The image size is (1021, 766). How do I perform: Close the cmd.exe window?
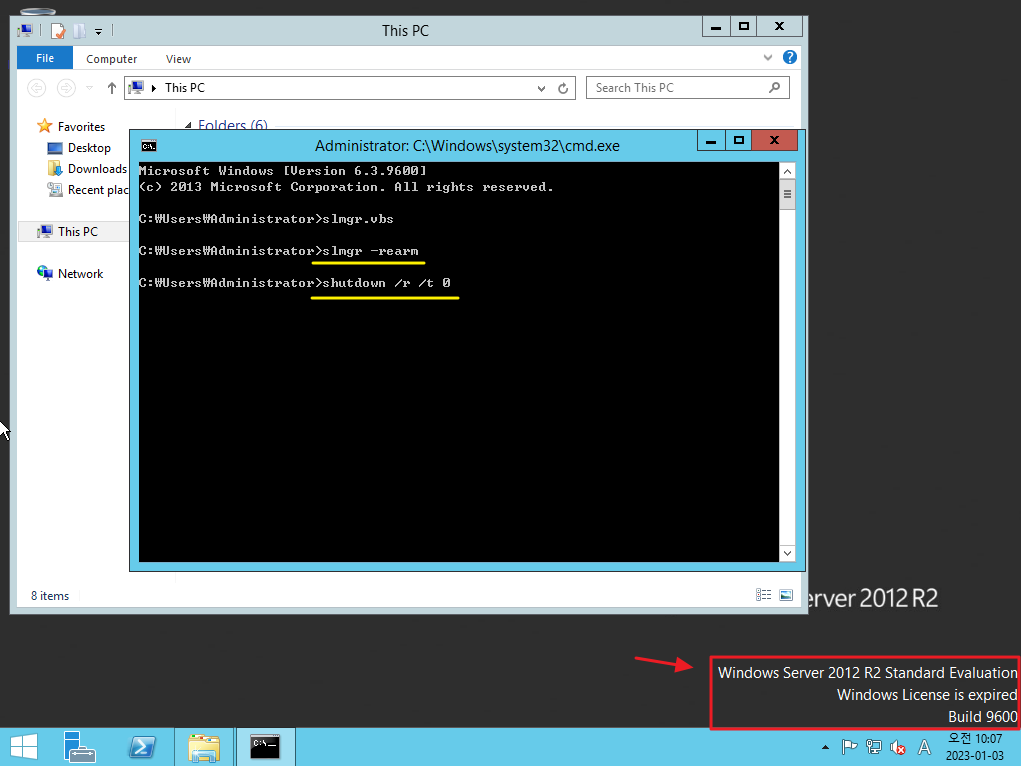tap(774, 140)
